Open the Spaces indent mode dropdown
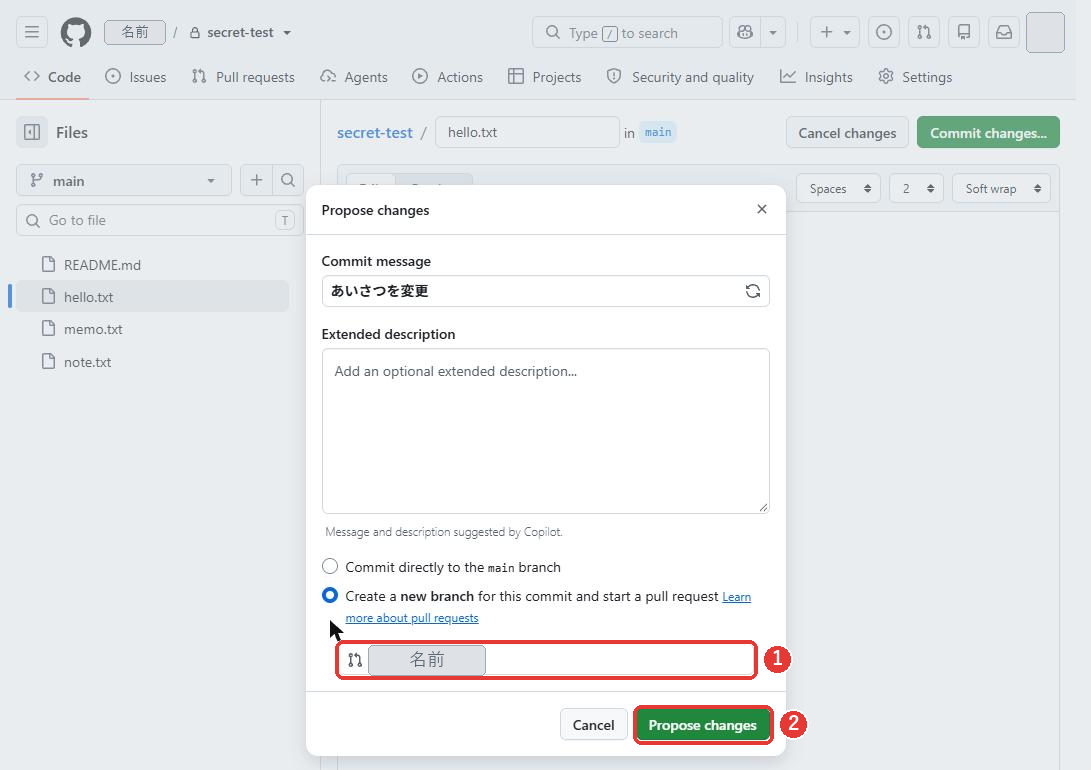This screenshot has width=1091, height=770. point(838,189)
